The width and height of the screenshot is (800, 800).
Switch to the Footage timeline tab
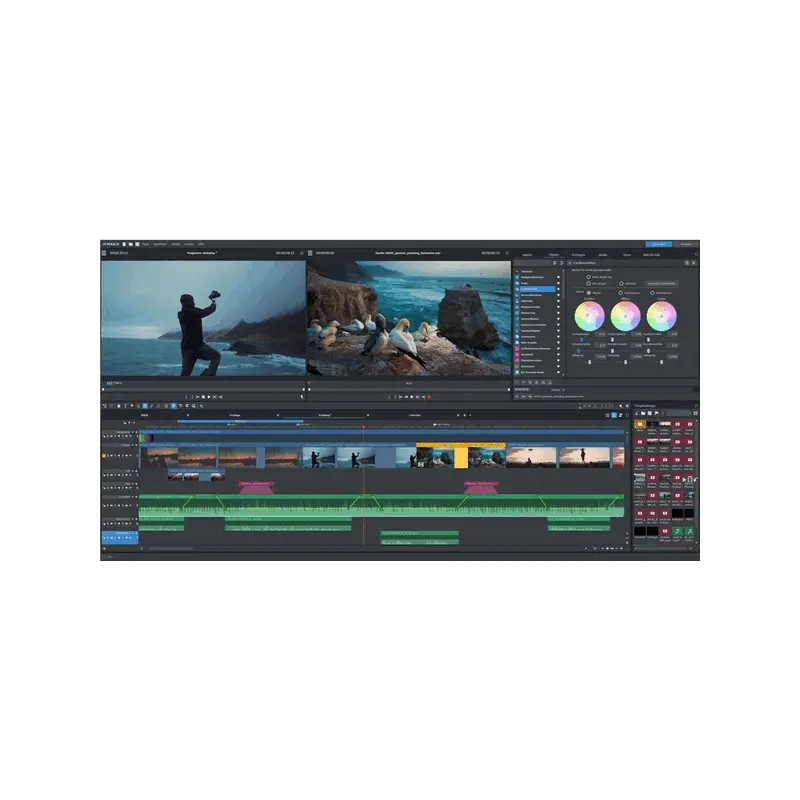tap(235, 415)
